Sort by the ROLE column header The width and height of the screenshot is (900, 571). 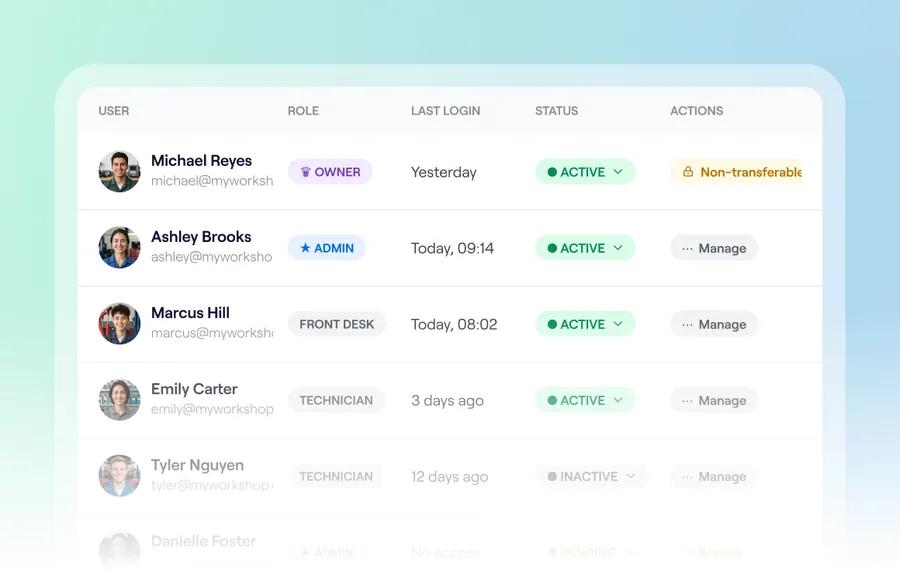(303, 111)
